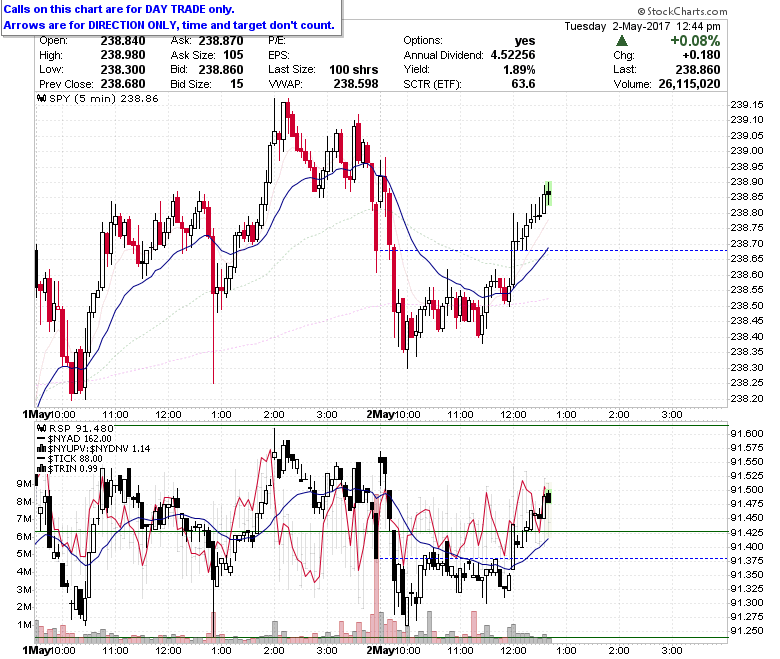This screenshot has width=780, height=659.
Task: Click the $NYAD line legend marker
Action: tap(41, 439)
